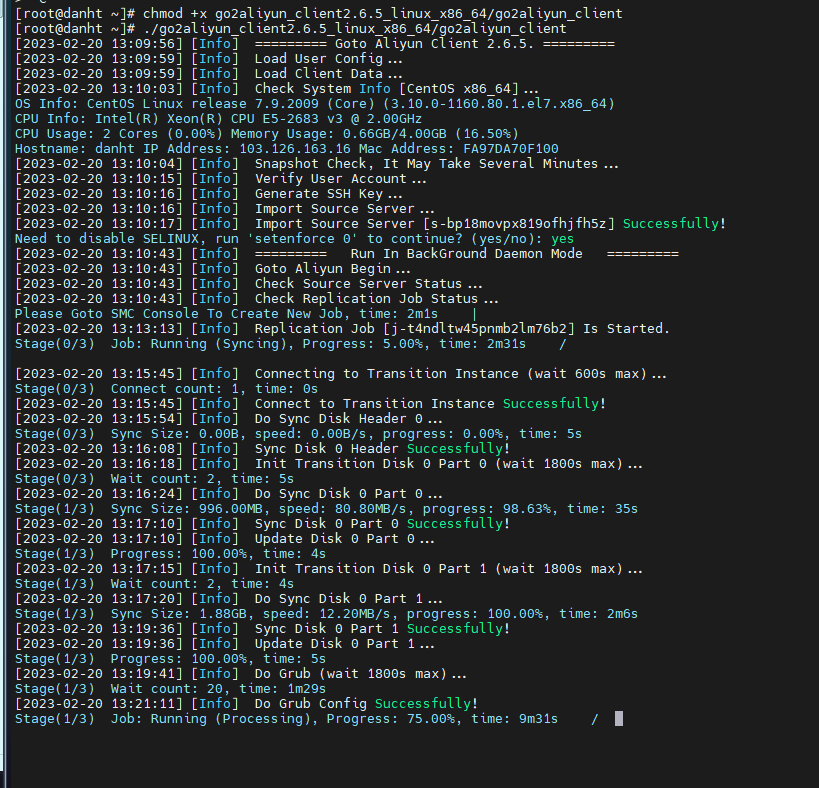Click the blue sidebar strip on left edge
Screen dimensions: 819x788
[3, 400]
